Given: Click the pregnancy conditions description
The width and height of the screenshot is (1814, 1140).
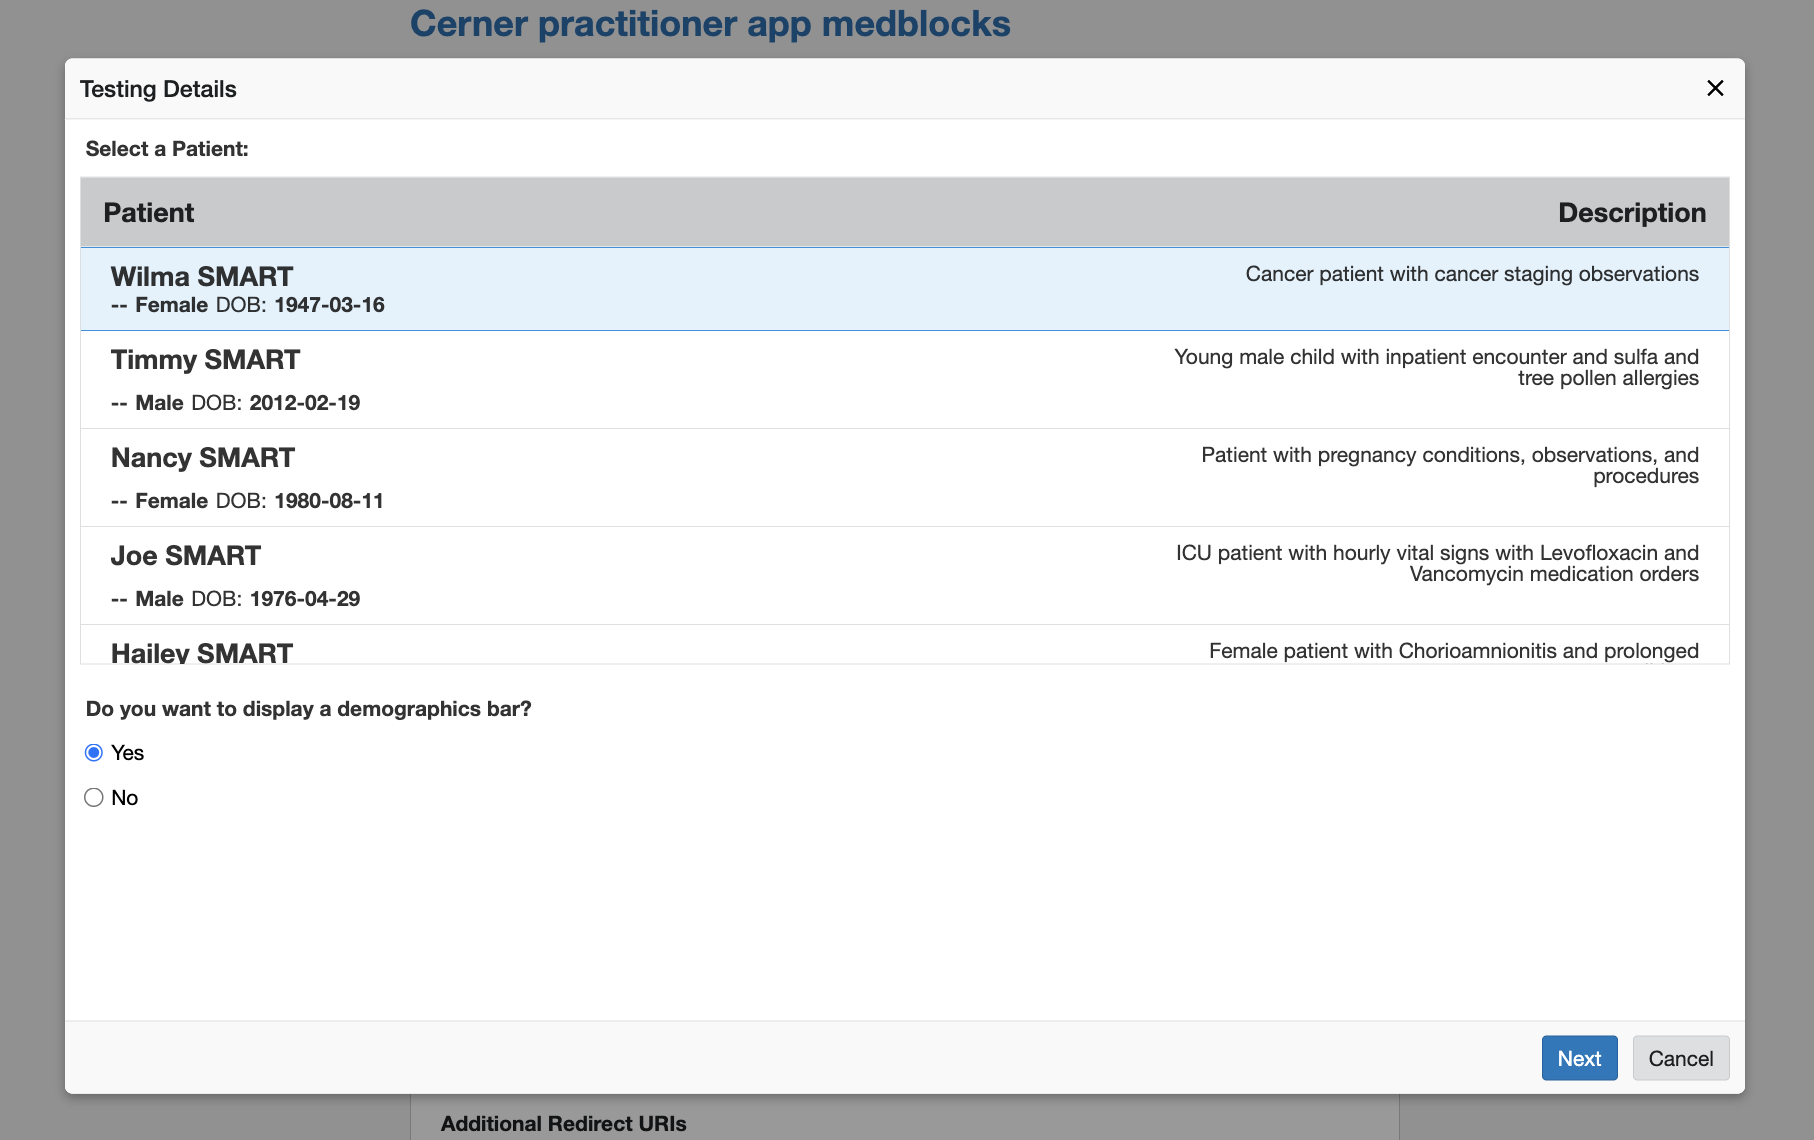Looking at the screenshot, I should [1449, 466].
